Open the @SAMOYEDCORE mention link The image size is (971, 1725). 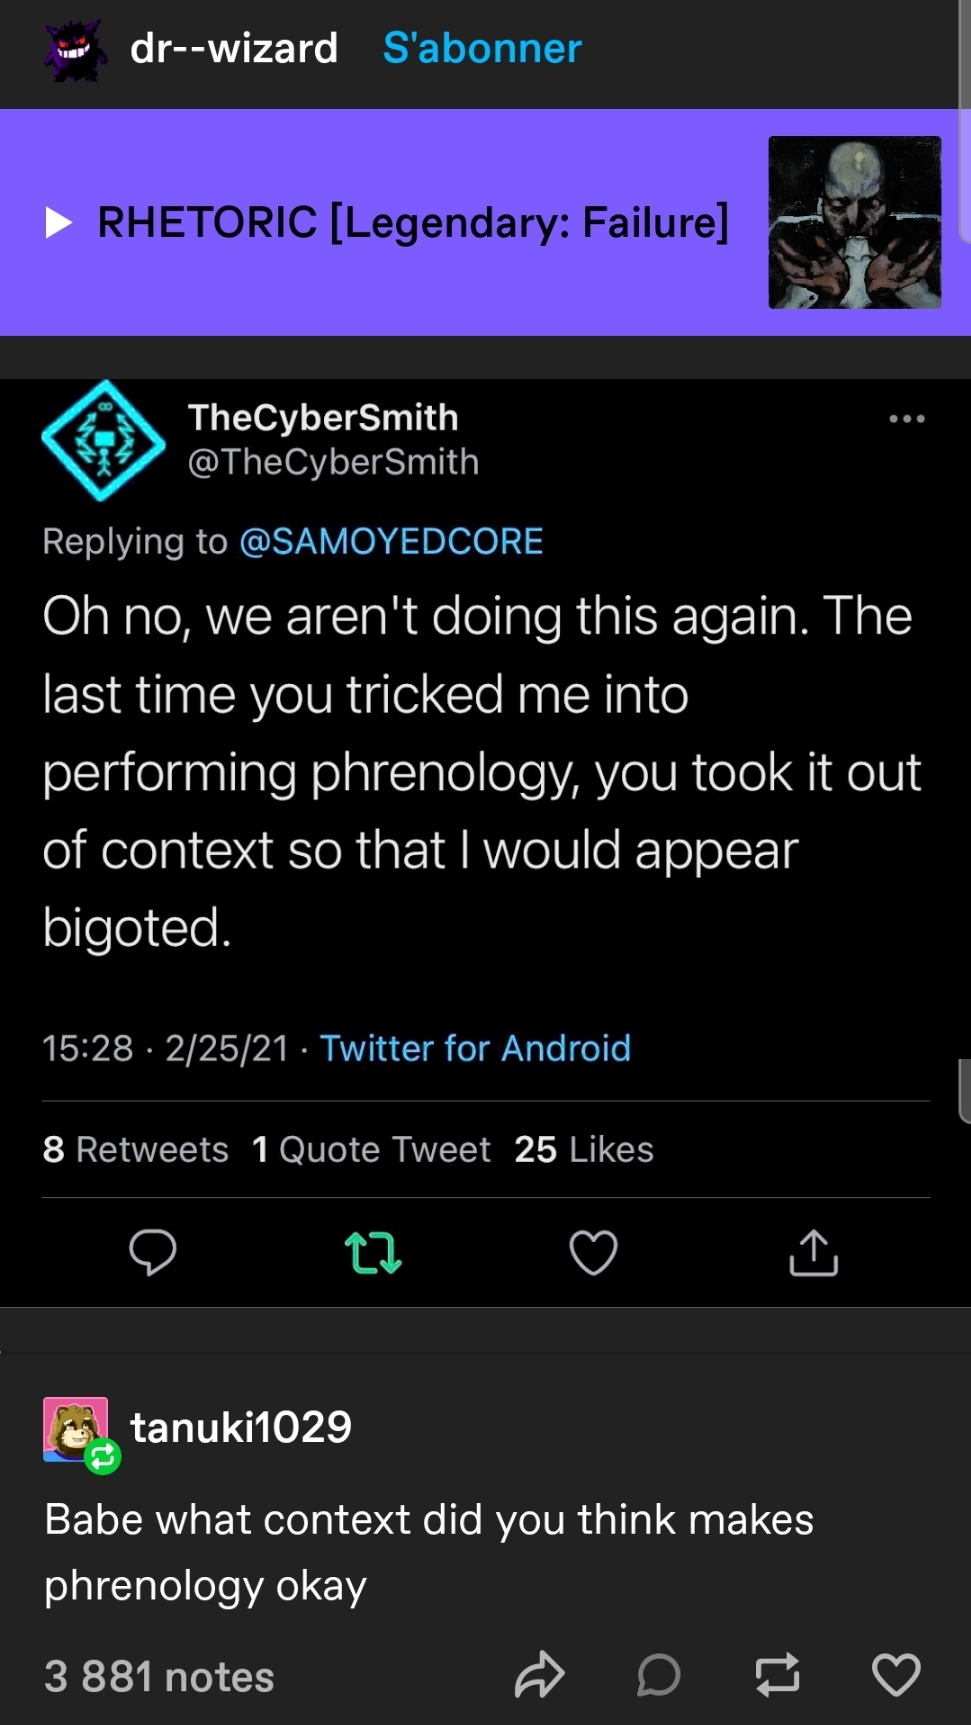[393, 541]
